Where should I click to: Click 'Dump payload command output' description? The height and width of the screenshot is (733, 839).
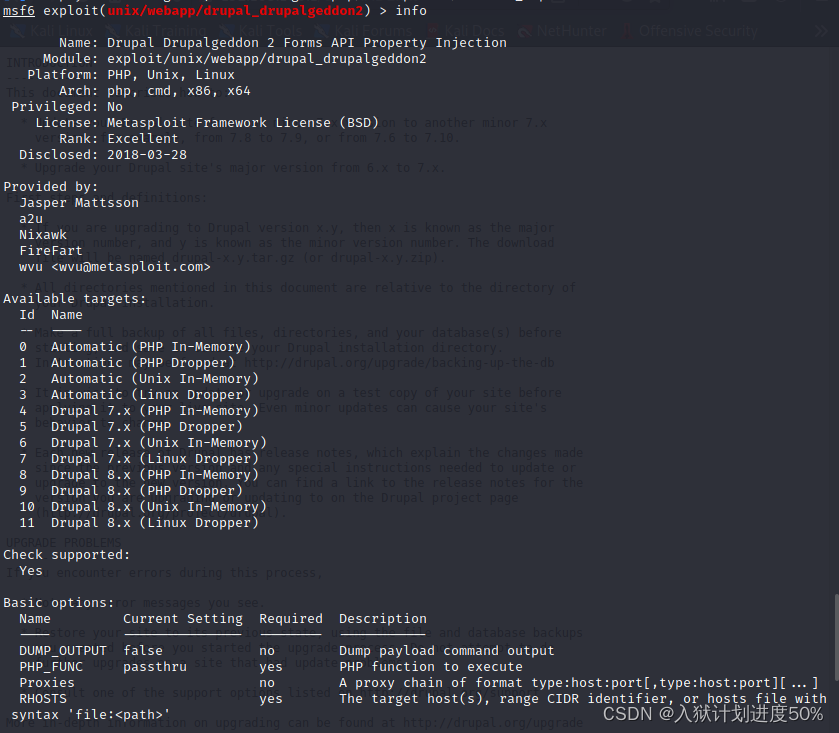pos(446,651)
